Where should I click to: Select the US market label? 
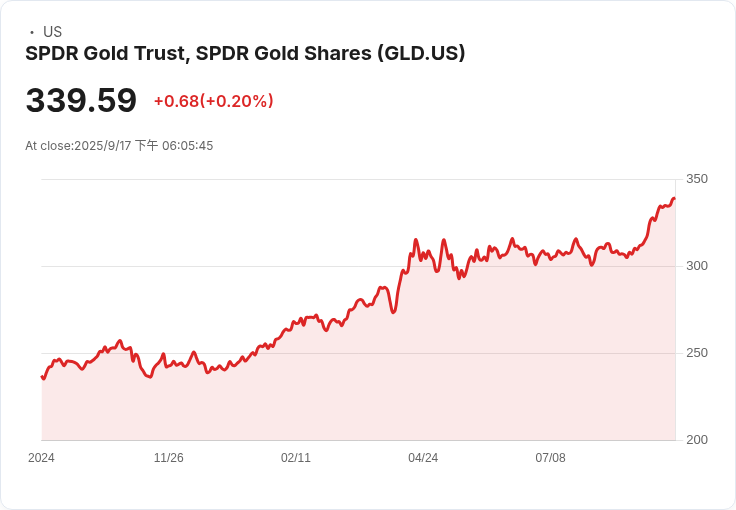coord(52,32)
